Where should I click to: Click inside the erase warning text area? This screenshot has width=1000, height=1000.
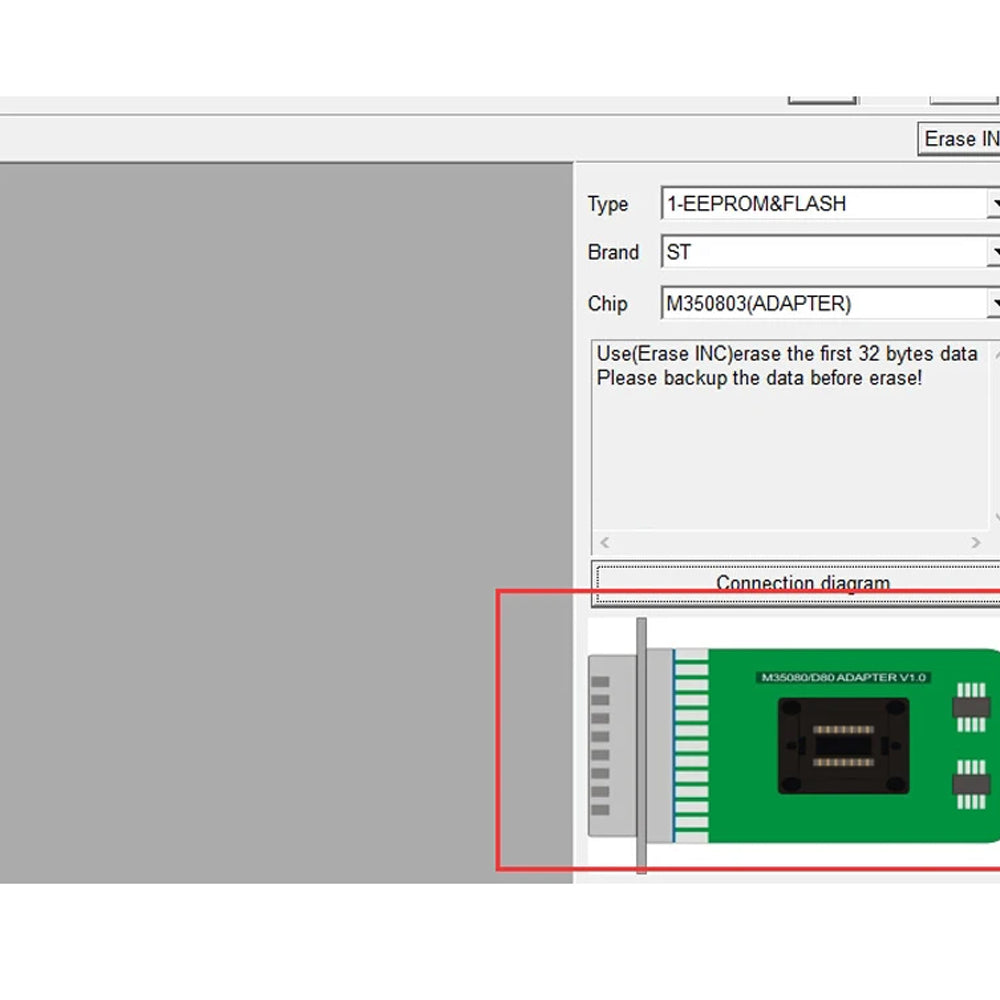[x=790, y=440]
